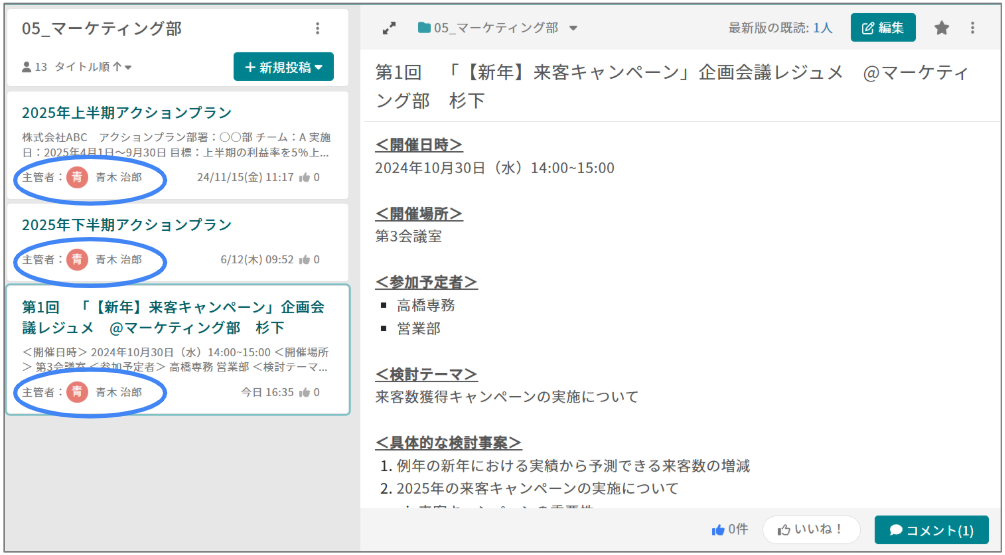This screenshot has height=555, width=1005.
Task: Click the 0件 like count at bottom
Action: point(729,529)
